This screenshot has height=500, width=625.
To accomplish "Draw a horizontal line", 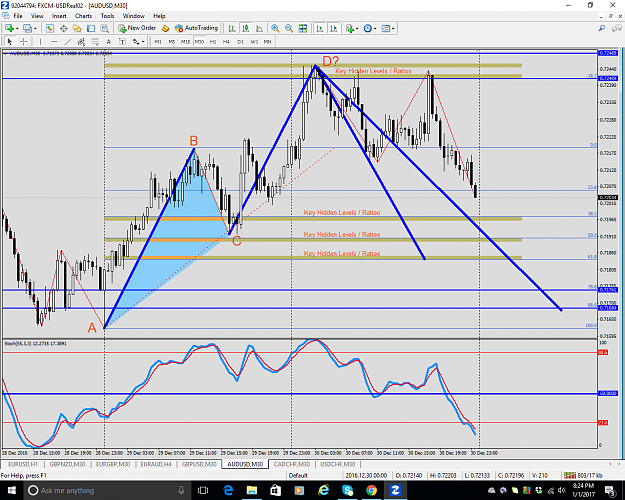I will click(54, 41).
